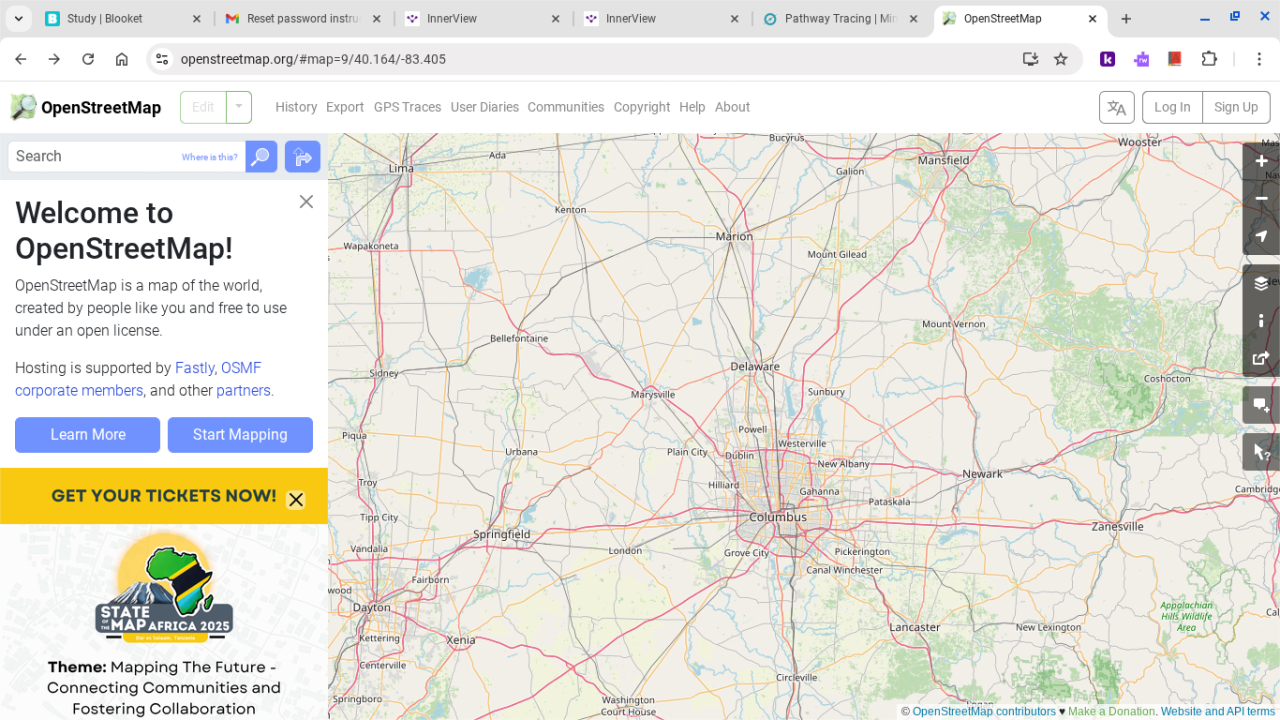
Task: Open the map key info panel
Action: pyautogui.click(x=1261, y=321)
